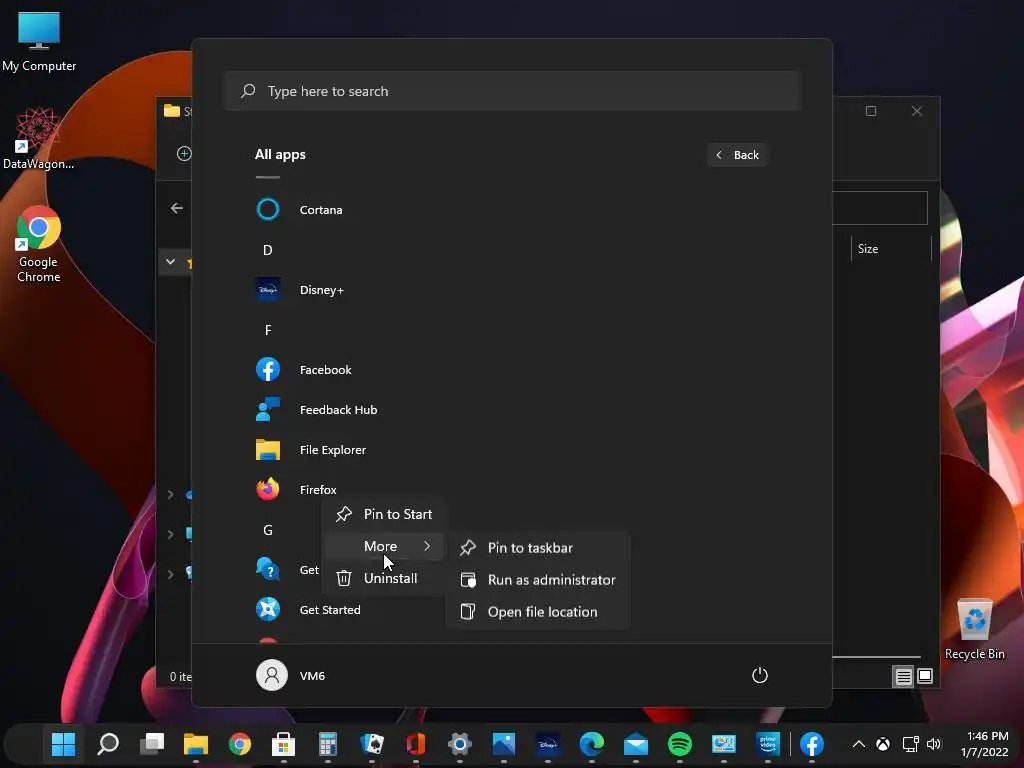Show hidden icons in system tray
The image size is (1024, 768).
pyautogui.click(x=859, y=744)
